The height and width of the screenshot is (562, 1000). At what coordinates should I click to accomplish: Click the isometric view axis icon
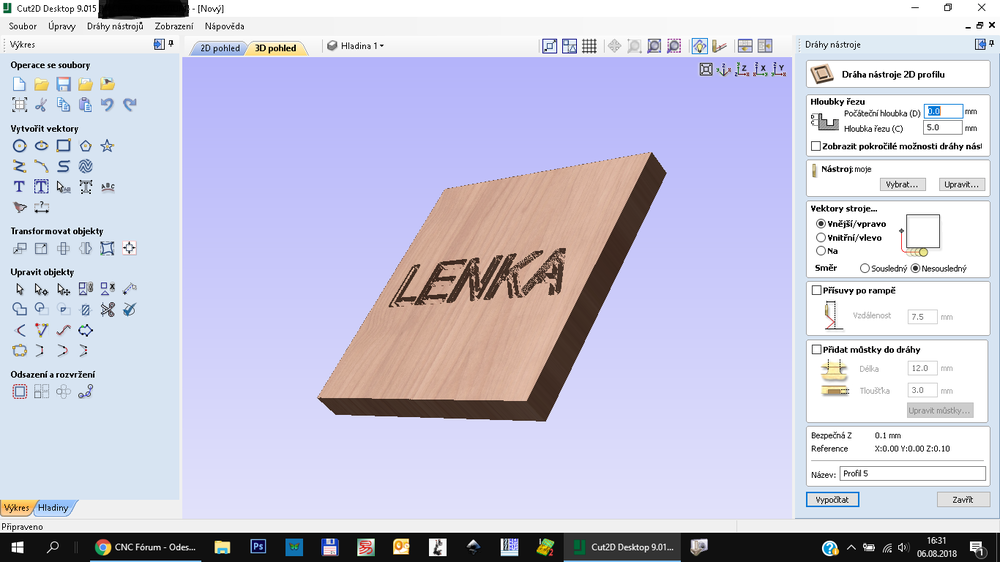[x=724, y=69]
